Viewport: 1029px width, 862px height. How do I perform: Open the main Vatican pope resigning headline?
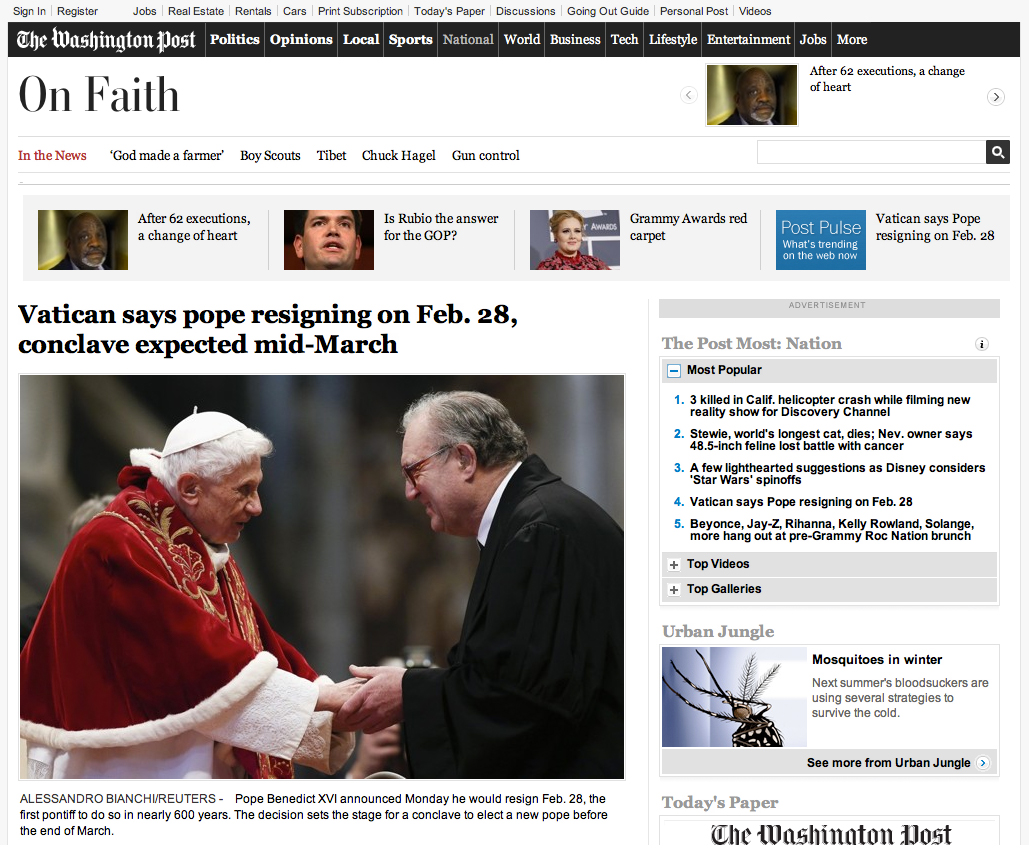point(268,329)
